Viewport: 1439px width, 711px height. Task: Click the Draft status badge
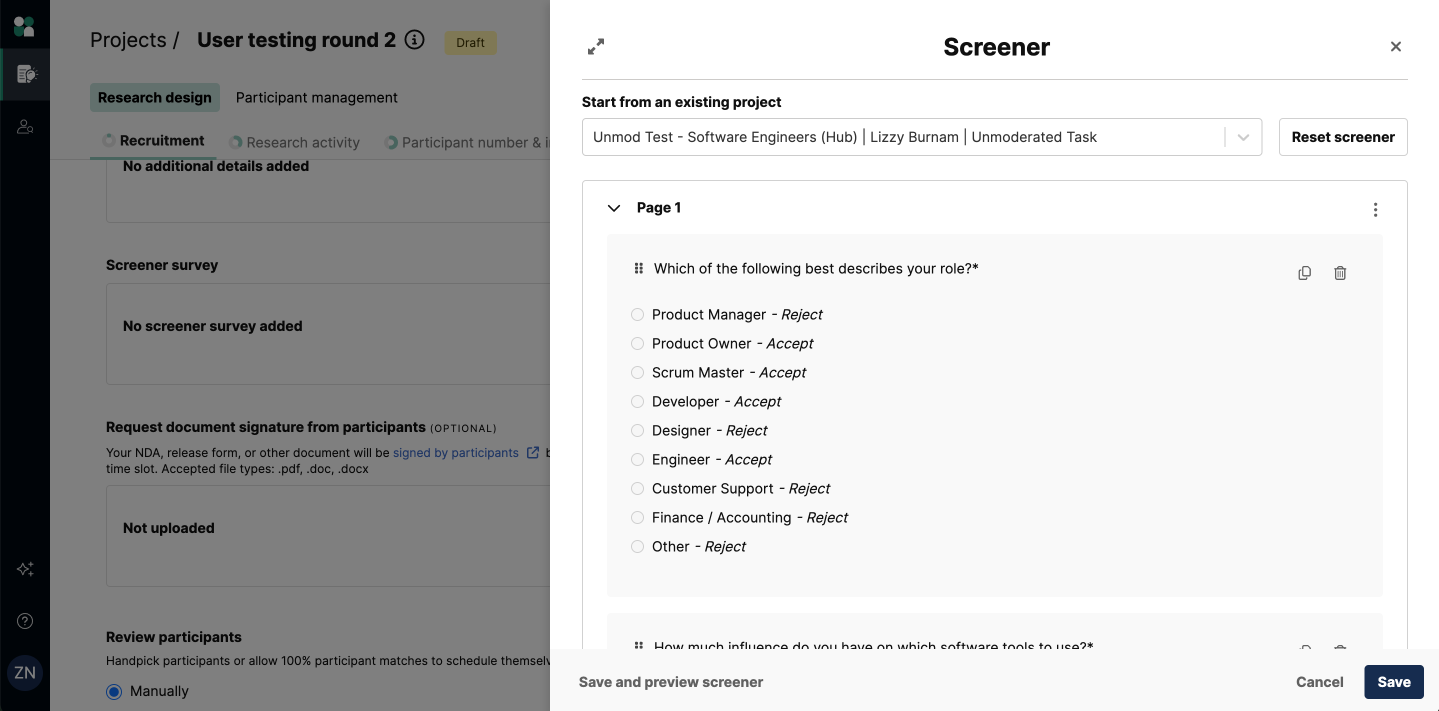471,43
